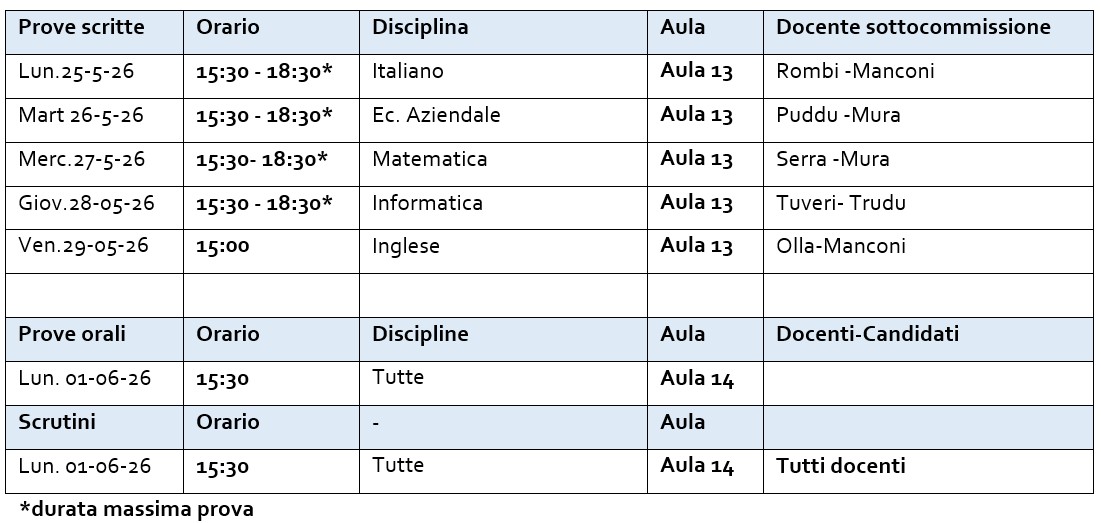Viewport: 1101px width, 523px height.
Task: Click the Ven.29-05-26 date cell
Action: click(94, 251)
